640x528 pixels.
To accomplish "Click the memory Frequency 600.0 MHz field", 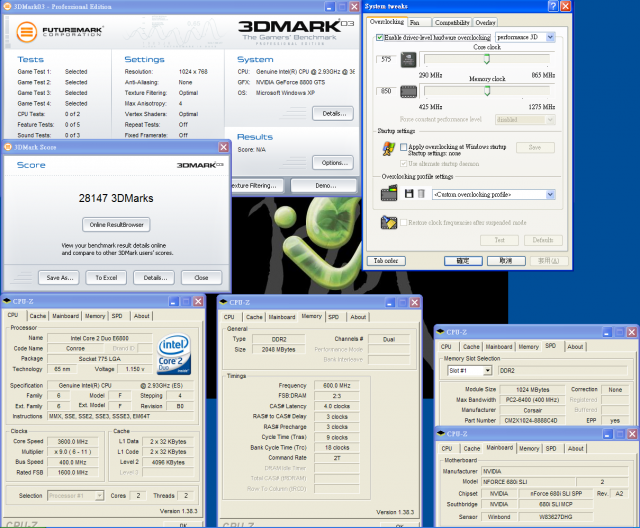I will 337,386.
